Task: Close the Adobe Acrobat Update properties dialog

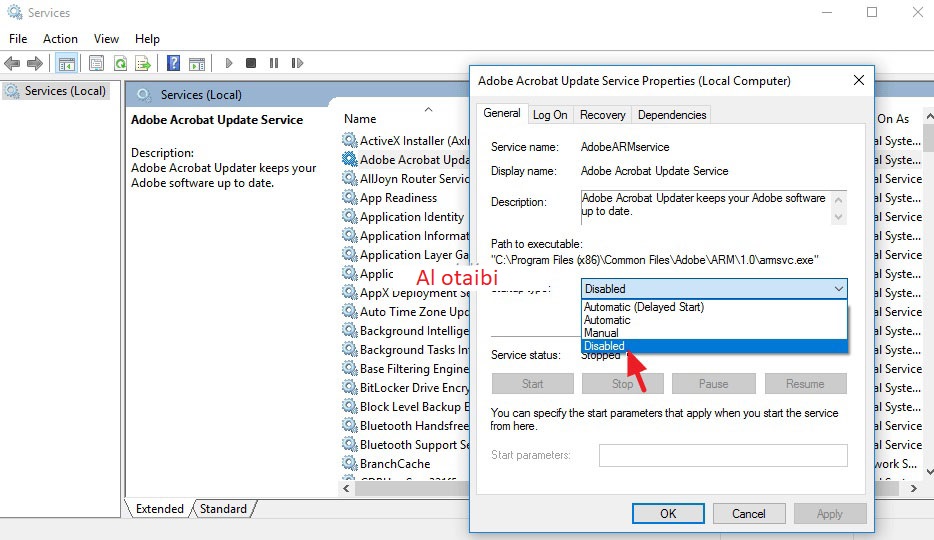Action: (858, 80)
